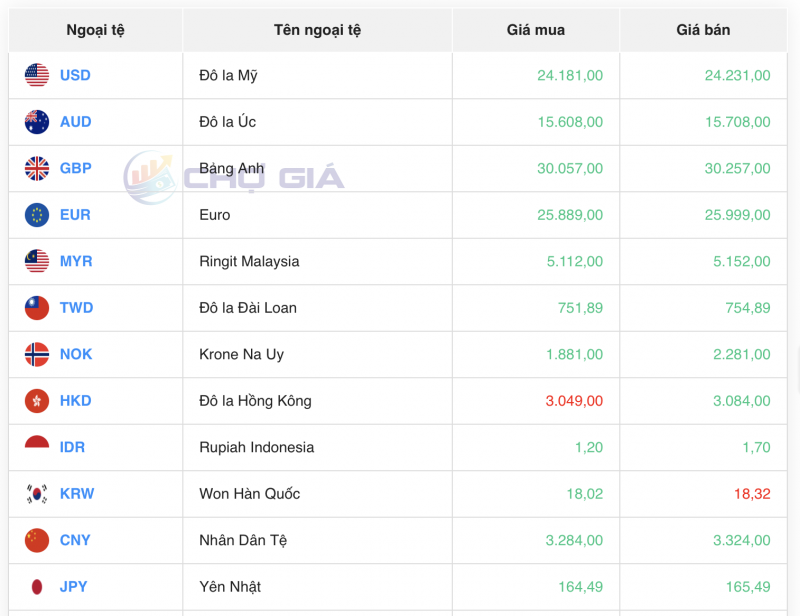Image resolution: width=800 pixels, height=616 pixels.
Task: Select the KRW currency code
Action: (x=77, y=493)
